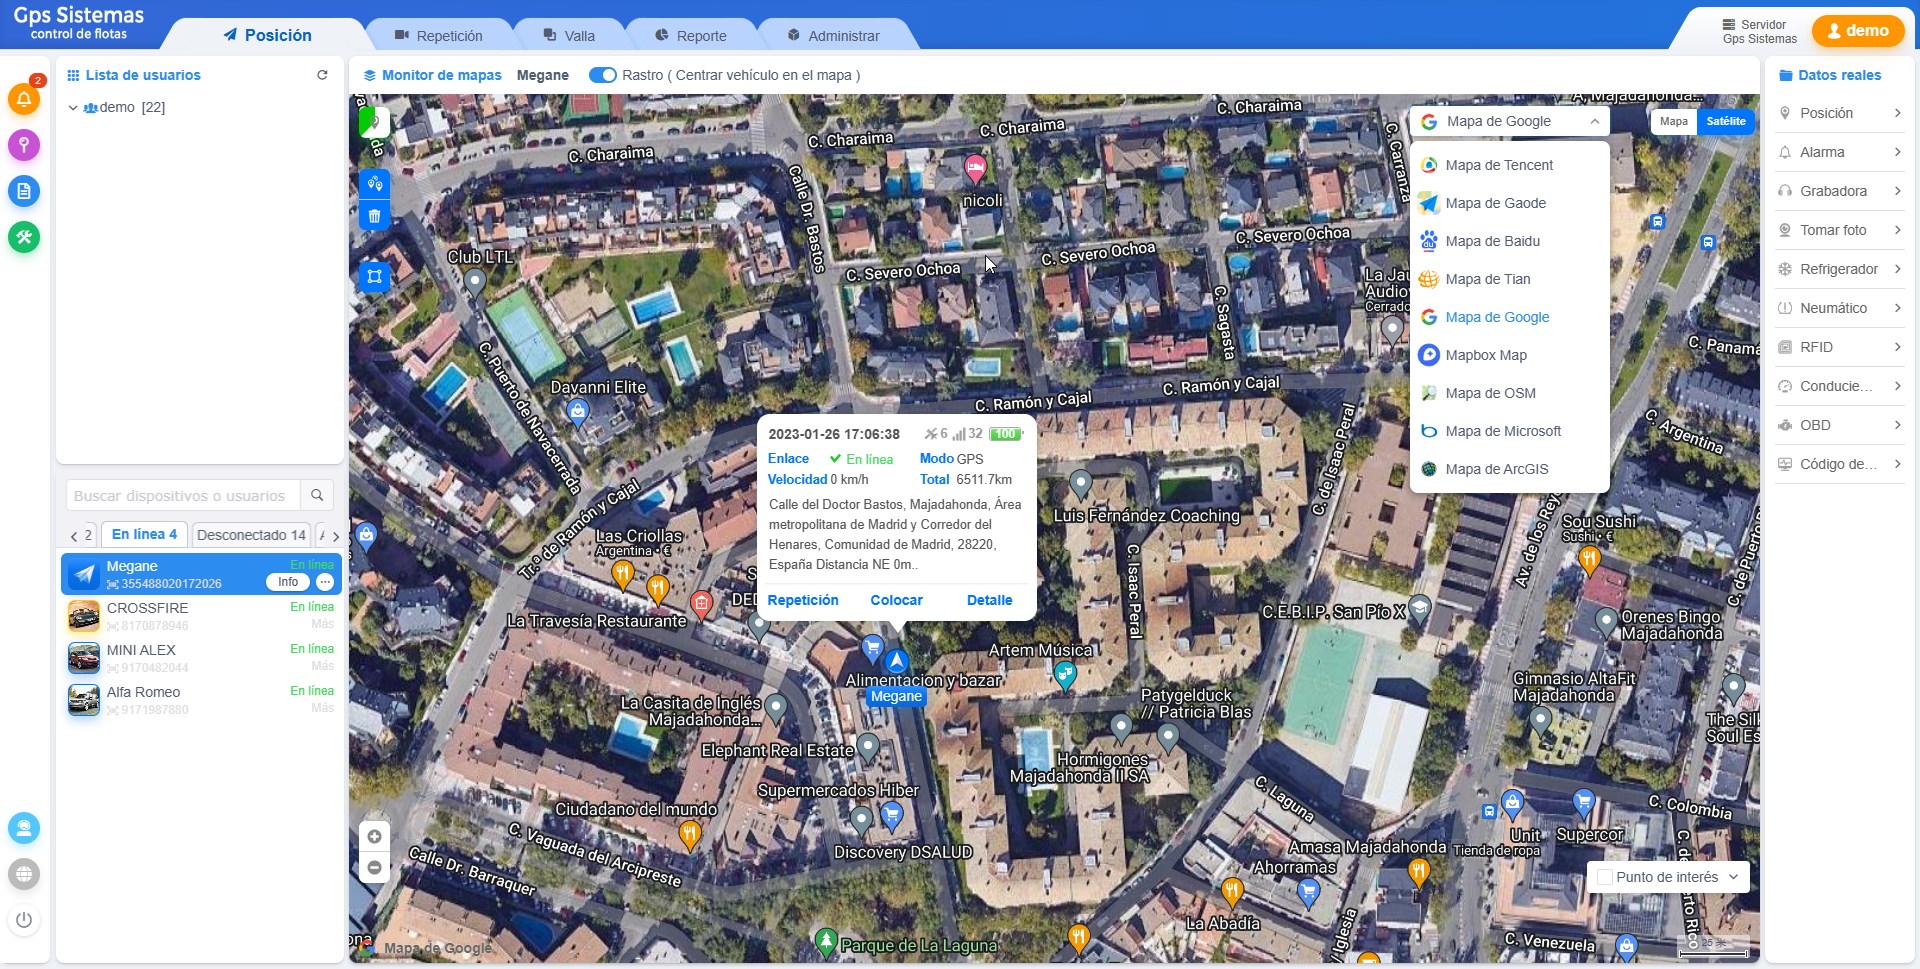Refresh the Lista de usuarios panel
Viewport: 1920px width, 969px height.
tap(322, 75)
